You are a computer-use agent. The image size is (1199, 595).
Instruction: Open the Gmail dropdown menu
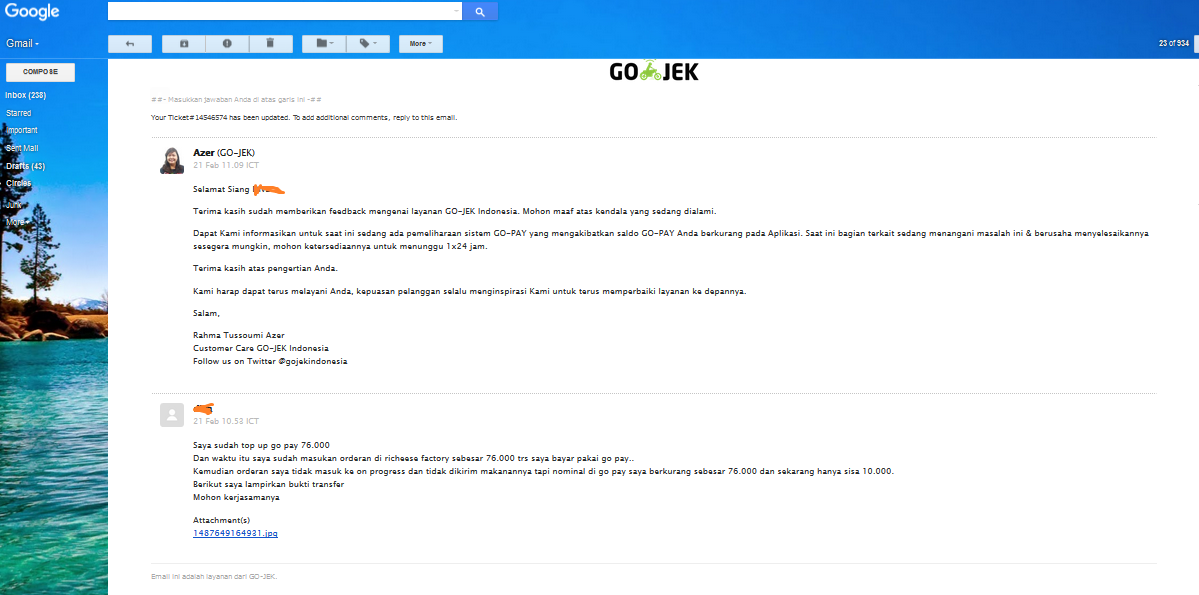point(22,44)
